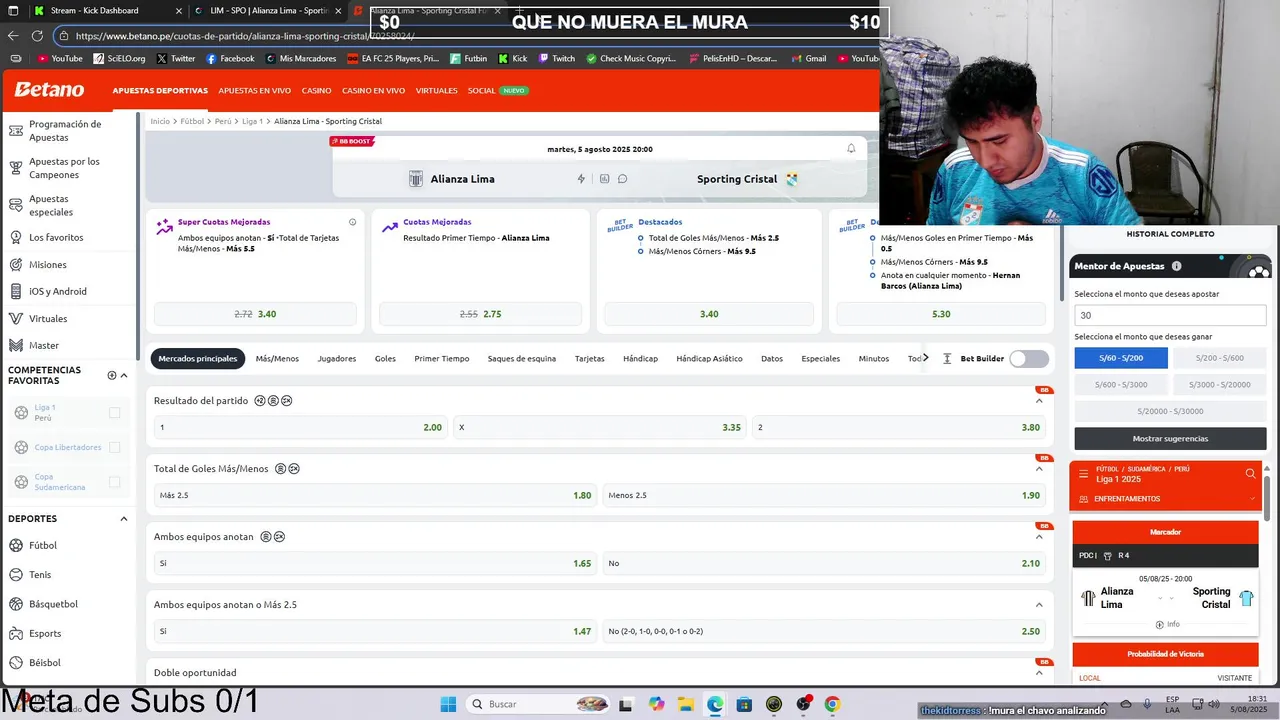Open File Explorer from the taskbar

(x=685, y=704)
